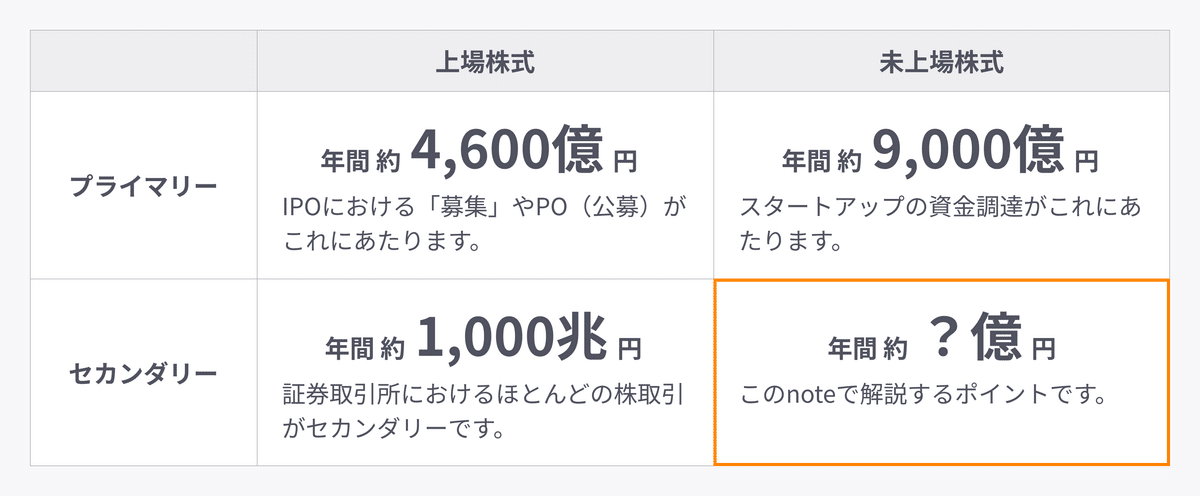Click 円 after the ？億 figure
The width and height of the screenshot is (1200, 496).
pos(1043,348)
